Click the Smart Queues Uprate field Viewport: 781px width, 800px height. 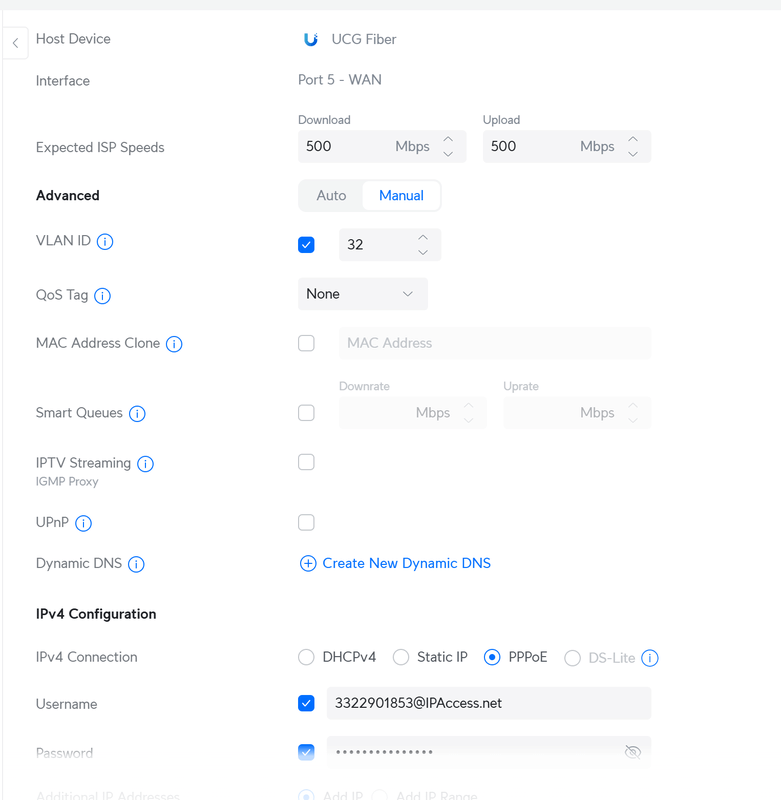coord(577,412)
